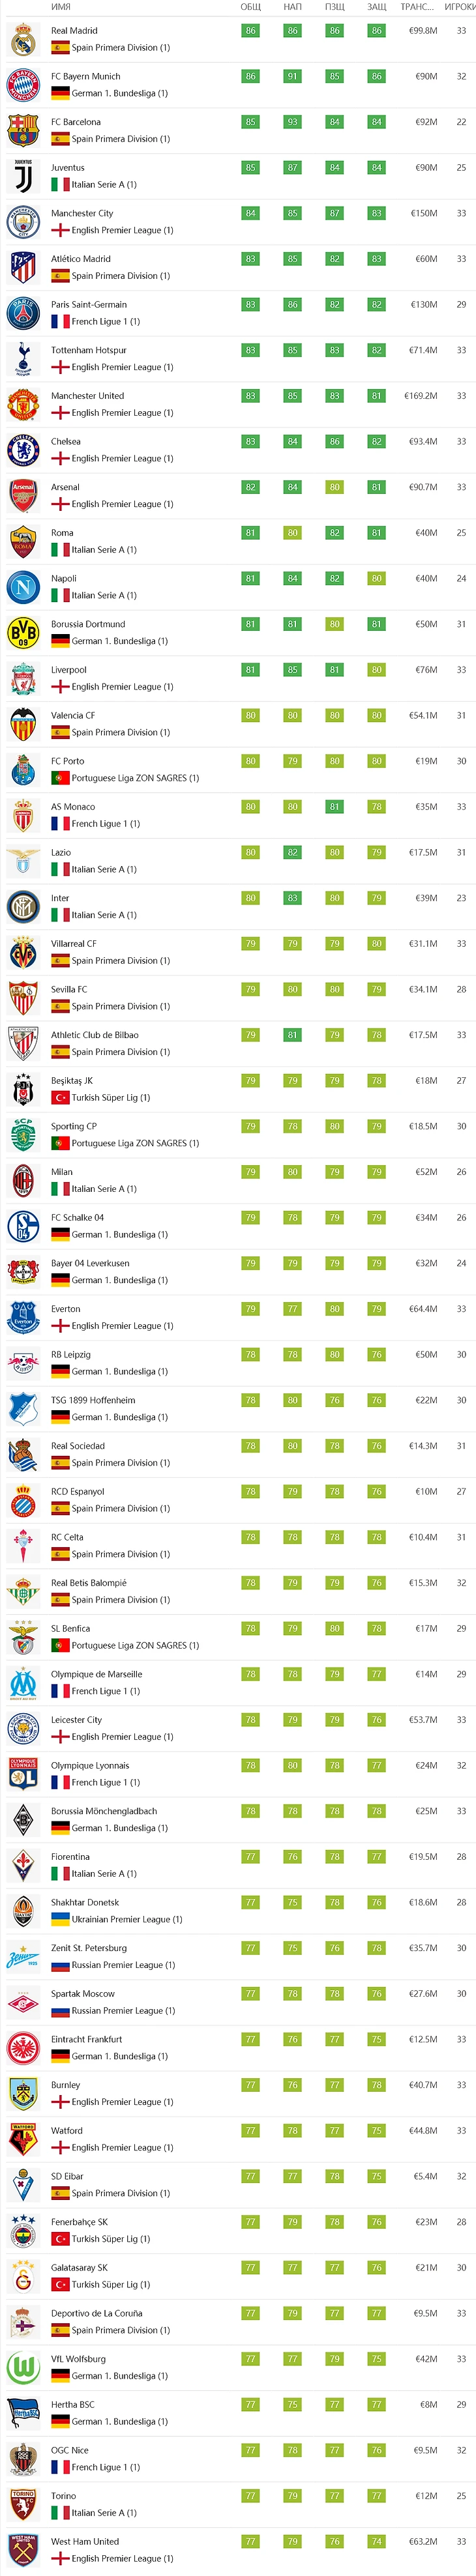The width and height of the screenshot is (476, 2576).
Task: Open the Liverpool club crest
Action: (x=23, y=678)
